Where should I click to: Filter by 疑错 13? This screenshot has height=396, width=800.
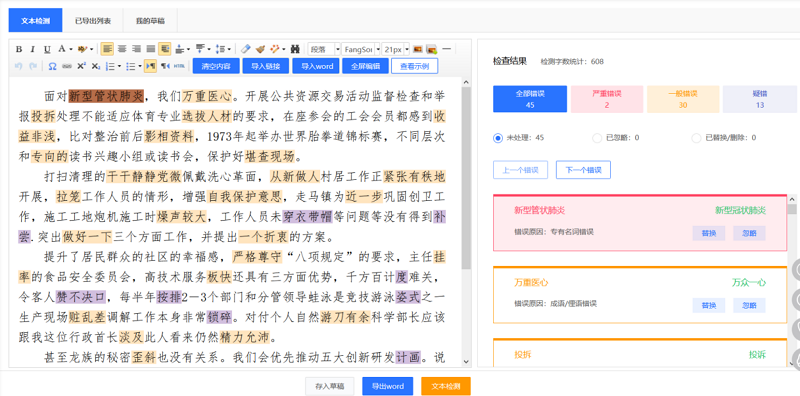pyautogui.click(x=760, y=99)
